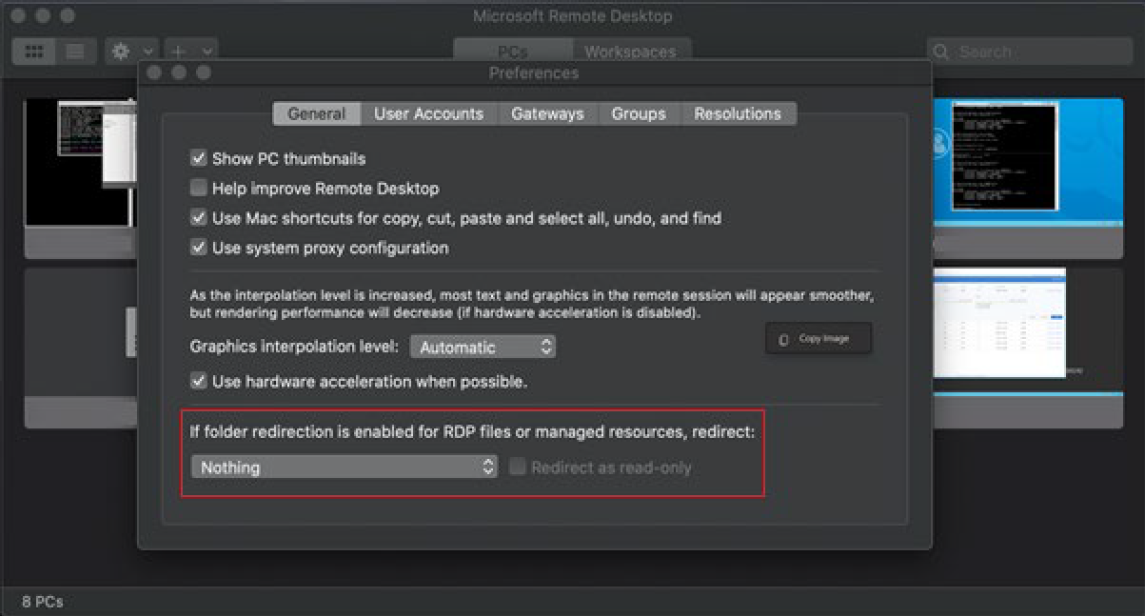Viewport: 1145px width, 616px height.
Task: Open the User Accounts preferences tab
Action: 429,114
